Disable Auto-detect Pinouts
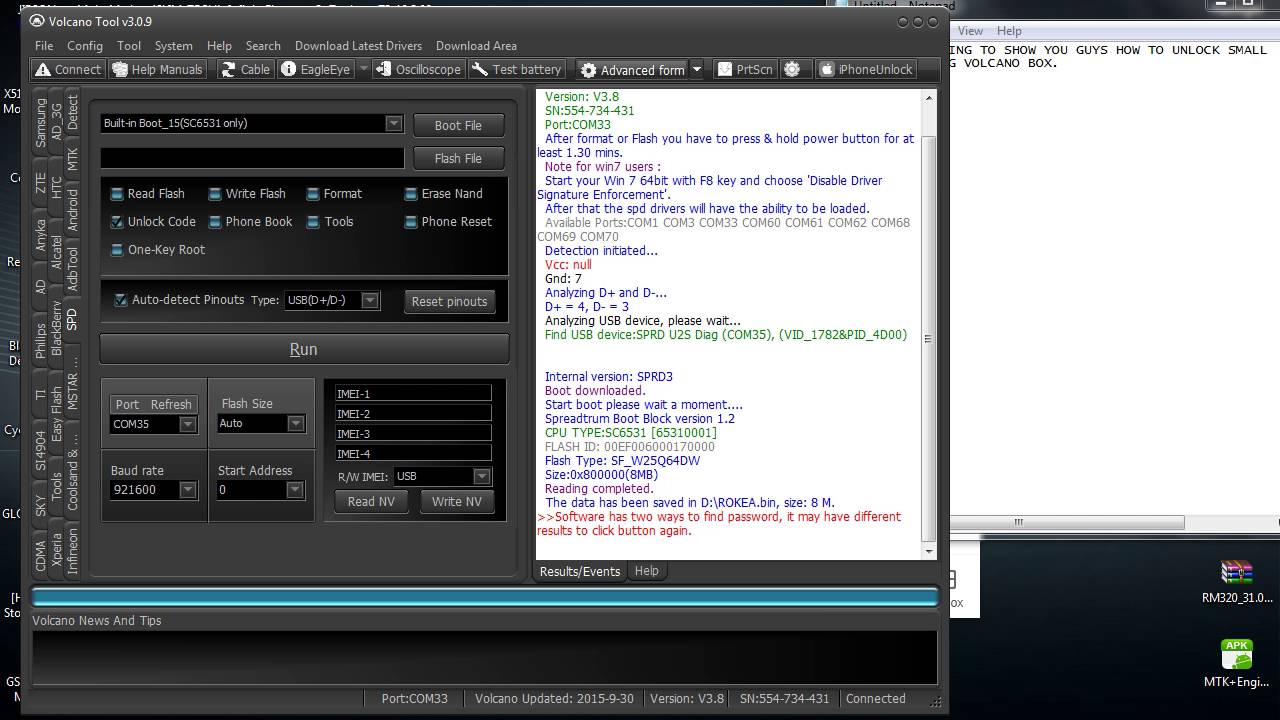This screenshot has width=1280, height=720. point(121,300)
